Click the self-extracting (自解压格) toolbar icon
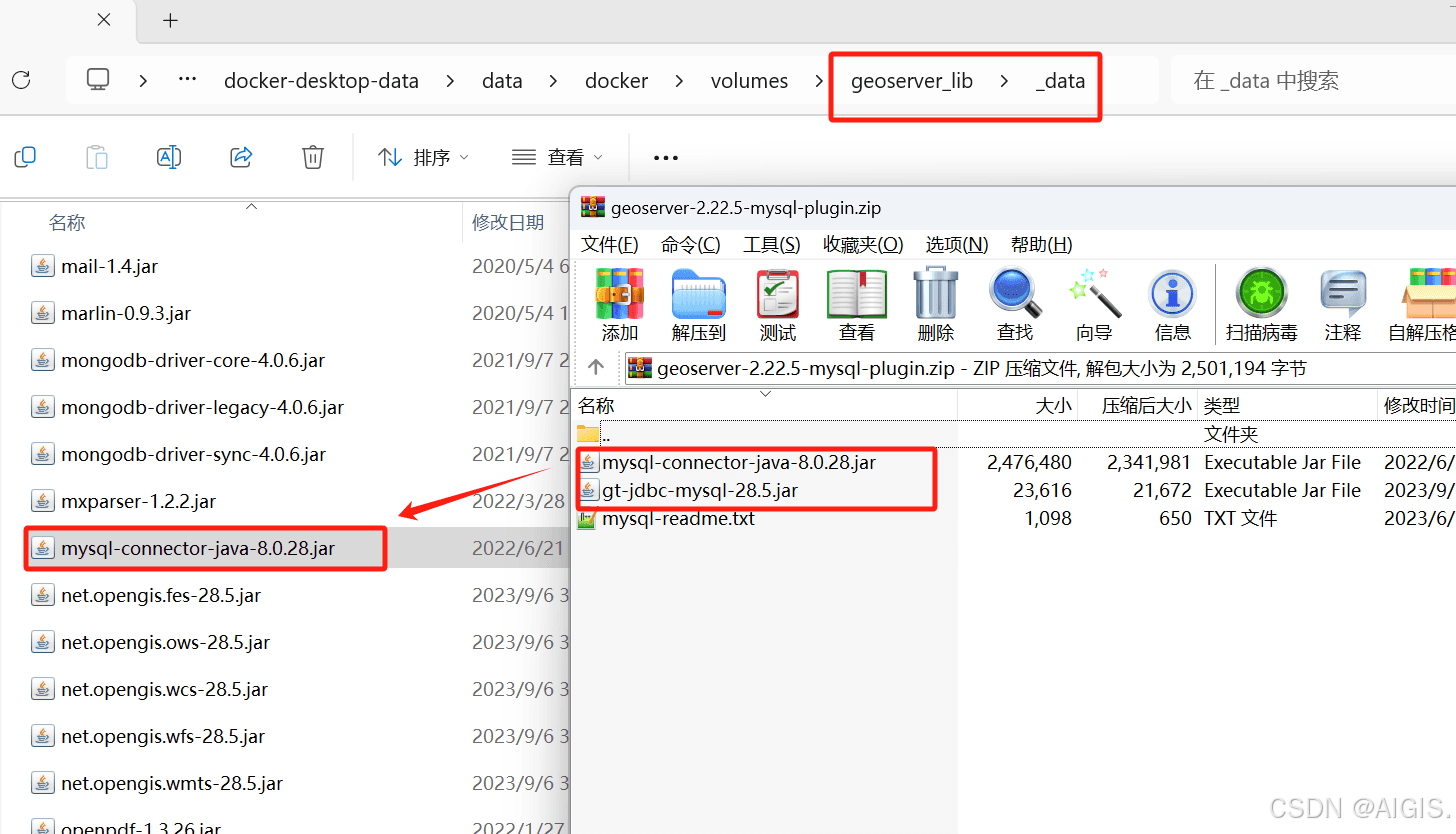The width and height of the screenshot is (1456, 834). pos(1428,294)
